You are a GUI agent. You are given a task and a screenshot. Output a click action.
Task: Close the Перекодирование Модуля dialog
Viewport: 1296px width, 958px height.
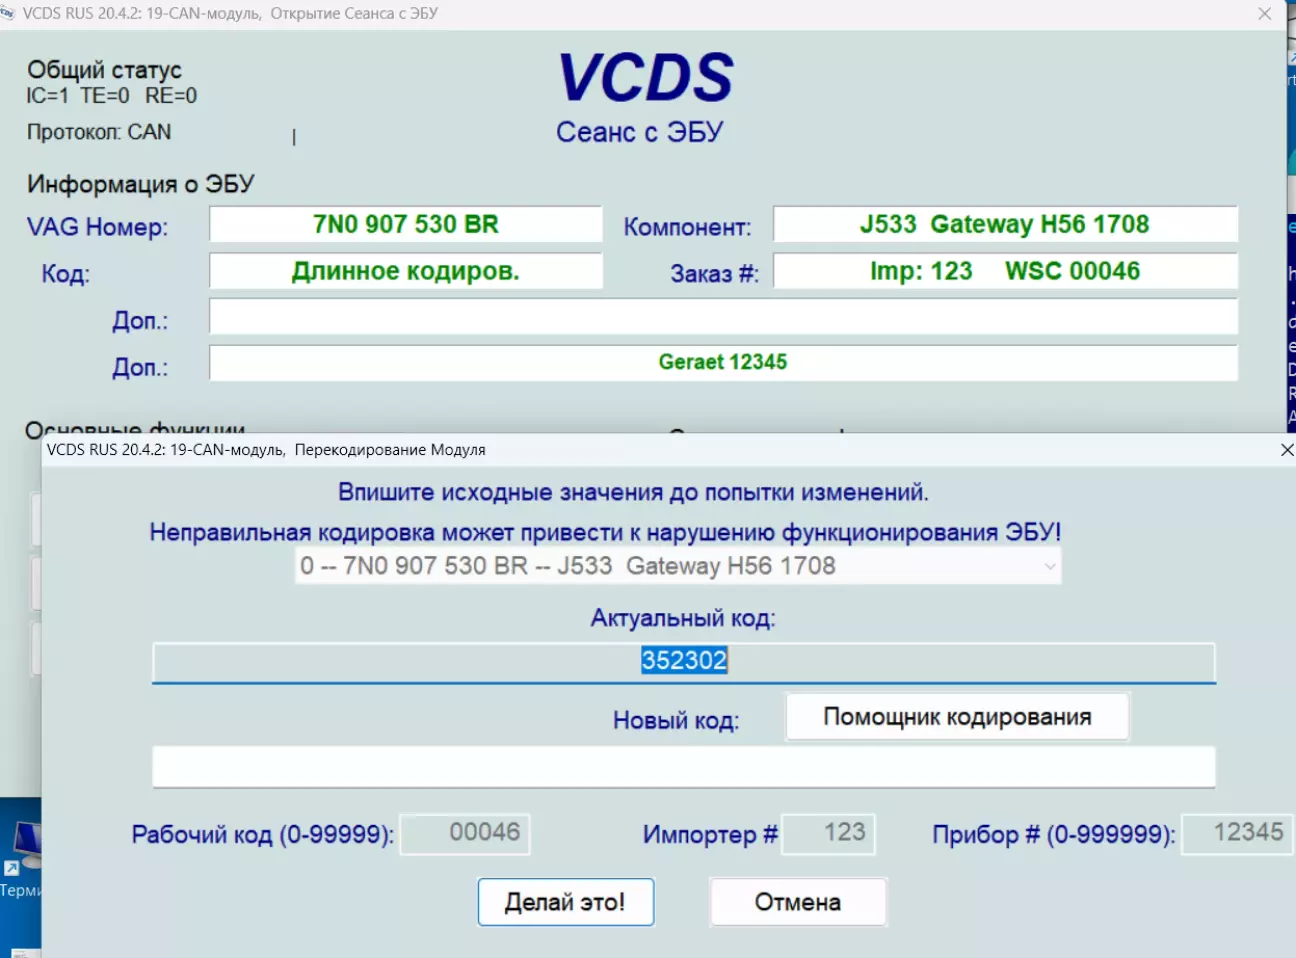coord(1286,450)
